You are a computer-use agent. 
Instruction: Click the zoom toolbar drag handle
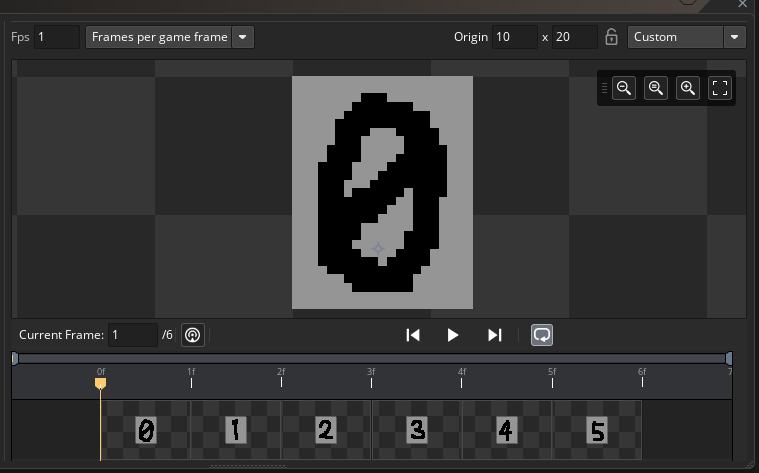(x=604, y=88)
